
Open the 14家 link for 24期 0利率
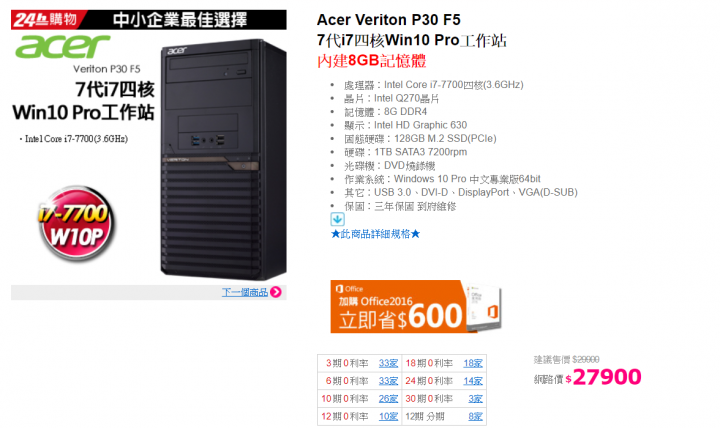473,381
